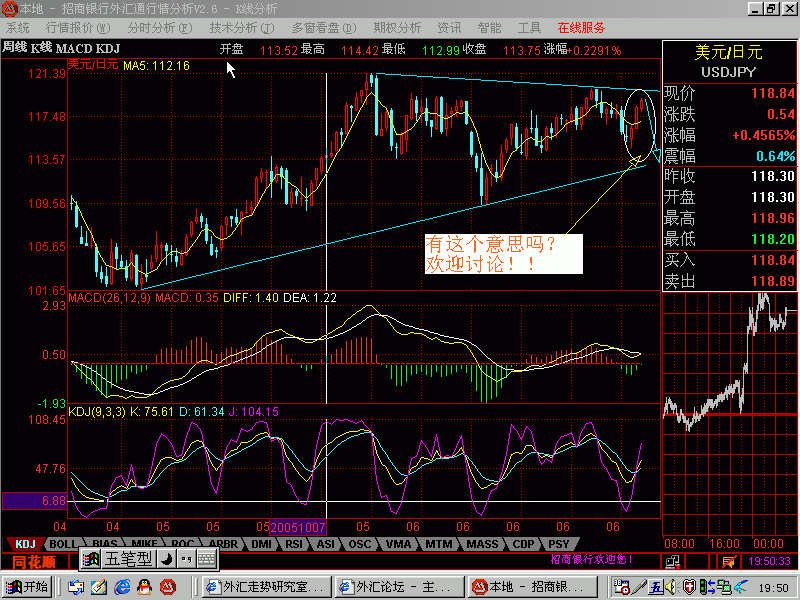Switch to the VMA indicator tab
Image resolution: width=800 pixels, height=600 pixels.
pyautogui.click(x=398, y=544)
